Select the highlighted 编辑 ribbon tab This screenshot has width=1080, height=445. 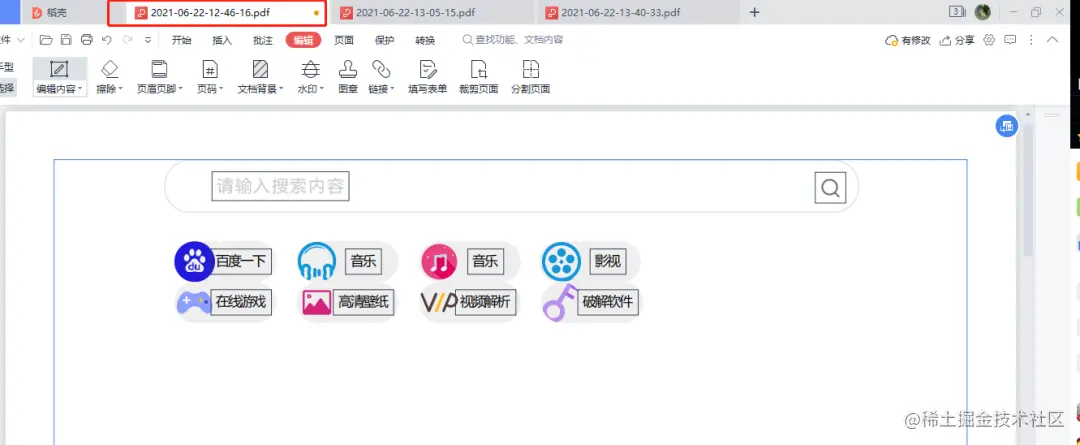(x=303, y=40)
